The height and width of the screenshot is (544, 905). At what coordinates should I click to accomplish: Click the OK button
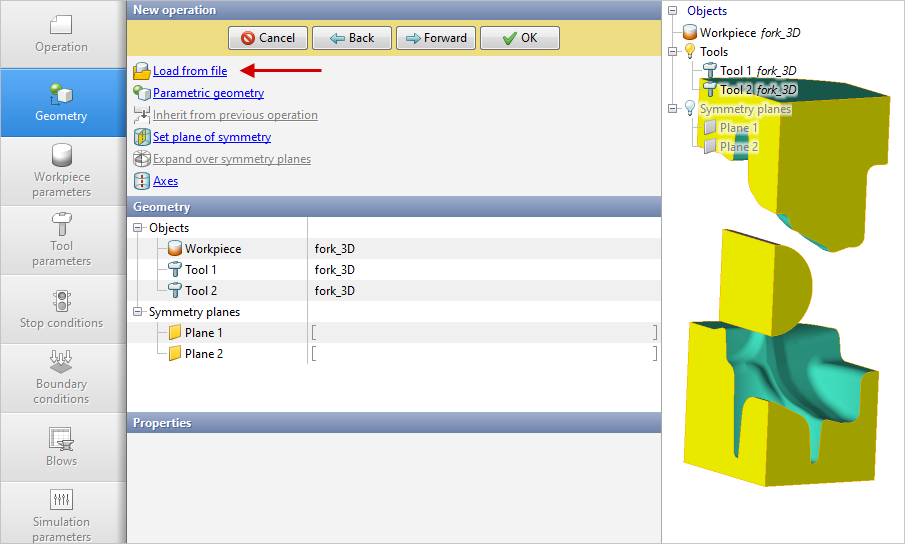coord(519,38)
